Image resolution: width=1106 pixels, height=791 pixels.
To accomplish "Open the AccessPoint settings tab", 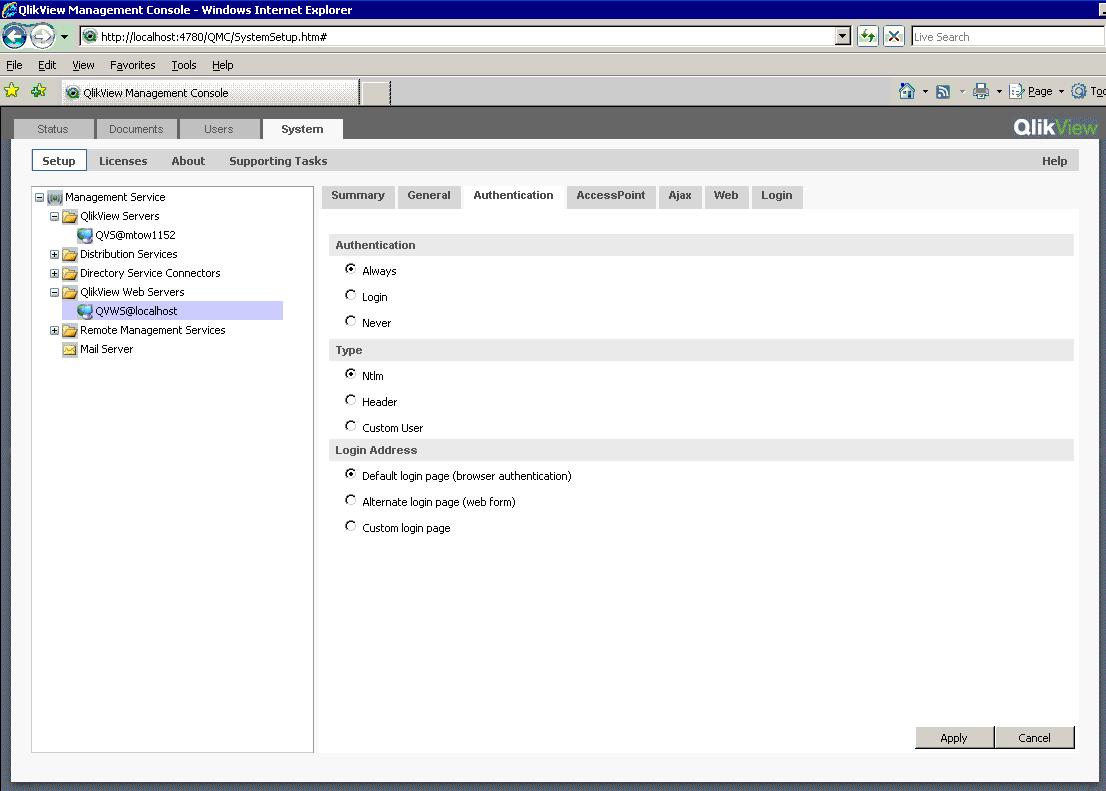I will pyautogui.click(x=611, y=195).
